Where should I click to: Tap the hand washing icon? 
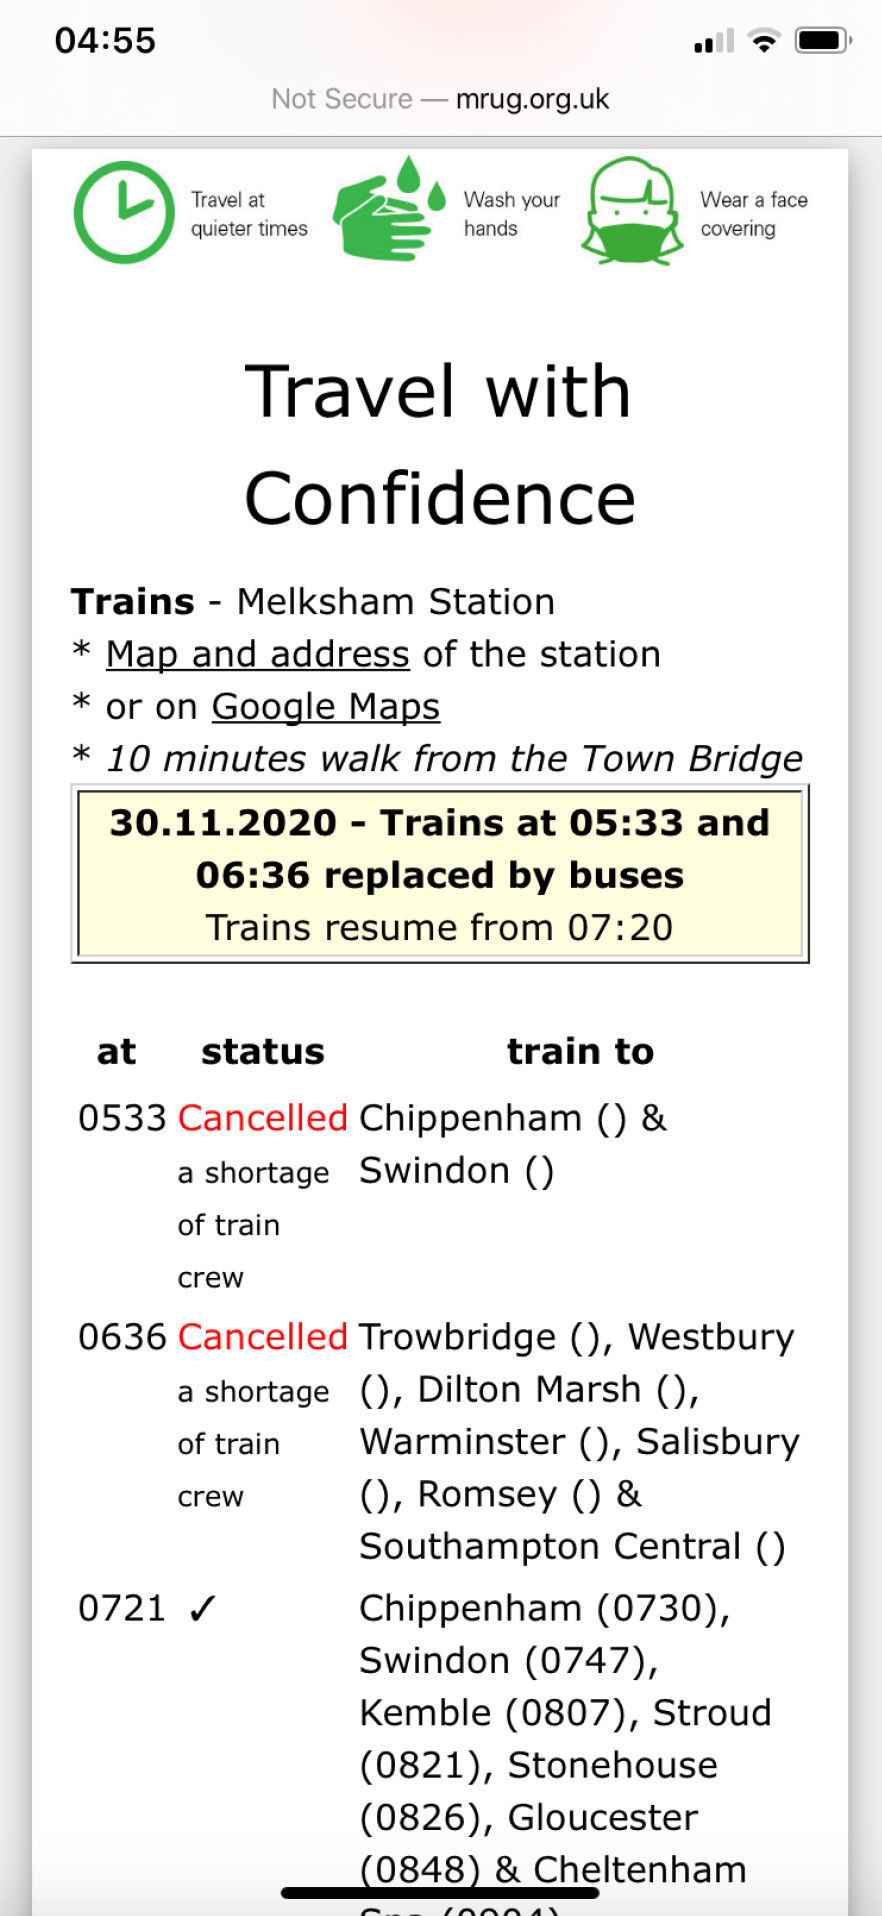pos(388,210)
